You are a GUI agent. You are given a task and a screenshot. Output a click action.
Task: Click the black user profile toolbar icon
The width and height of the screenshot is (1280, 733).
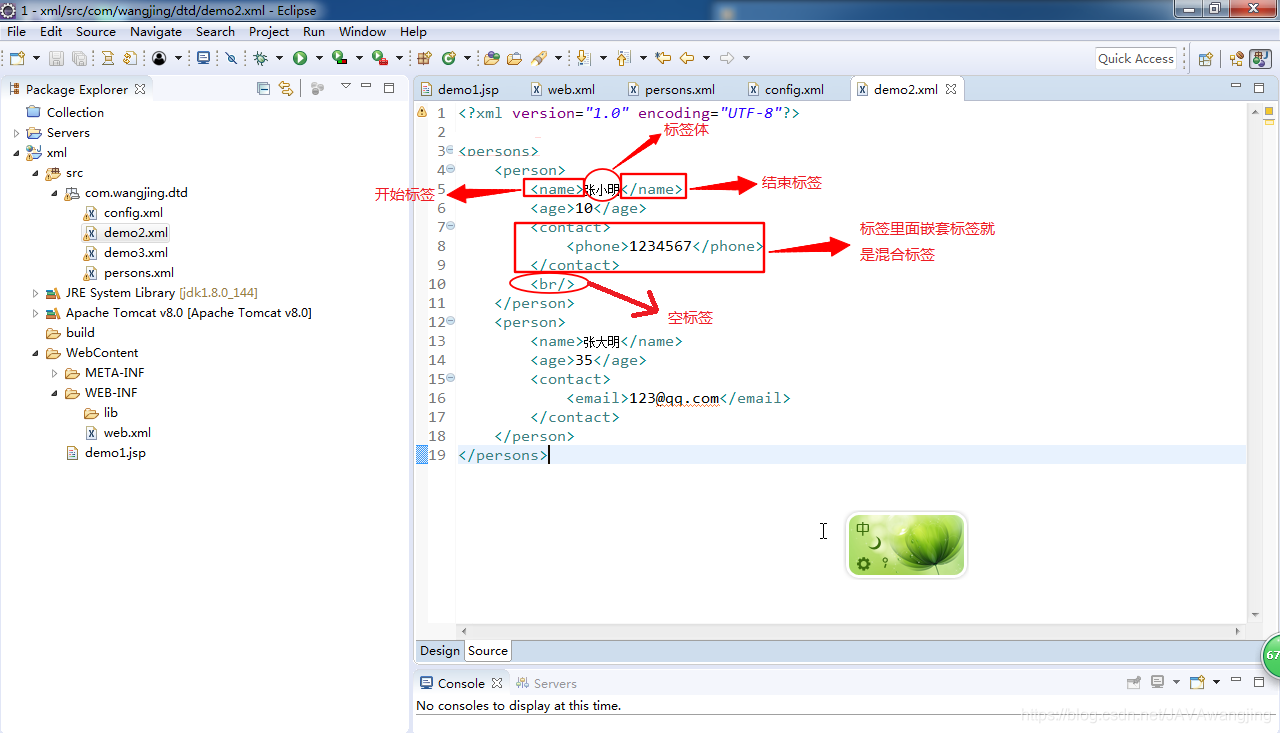159,58
